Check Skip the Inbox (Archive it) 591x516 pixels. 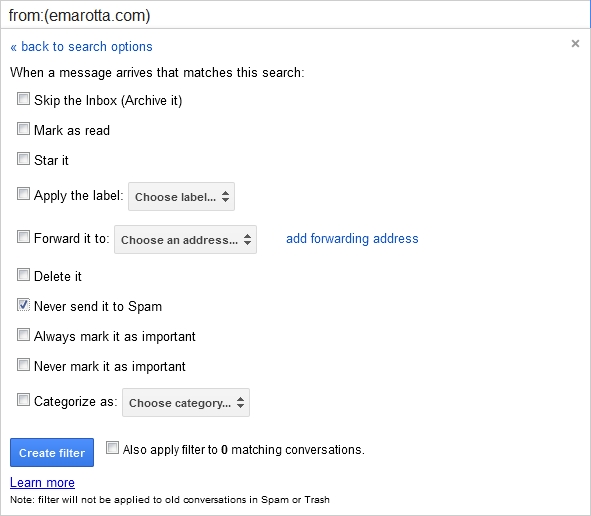pos(23,99)
